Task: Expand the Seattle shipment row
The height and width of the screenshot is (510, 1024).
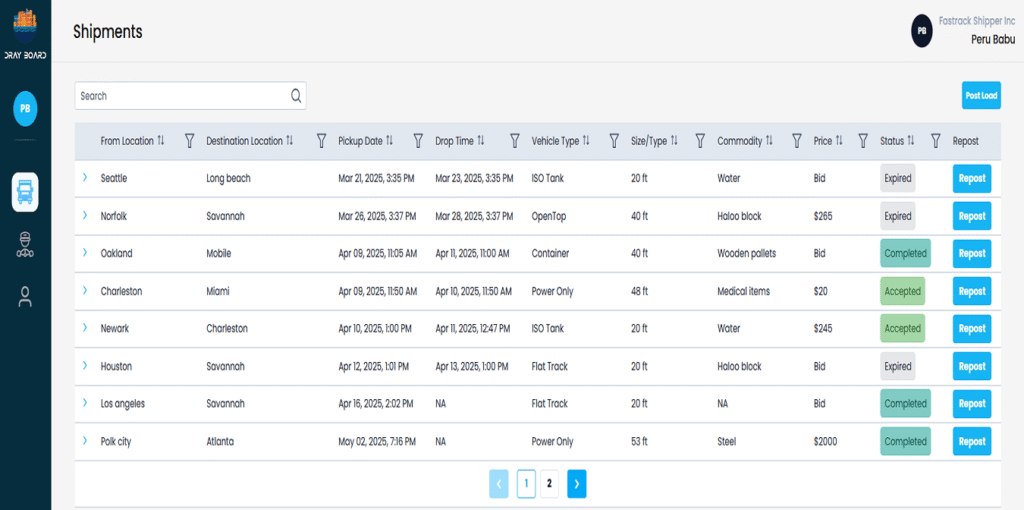Action: pyautogui.click(x=85, y=178)
